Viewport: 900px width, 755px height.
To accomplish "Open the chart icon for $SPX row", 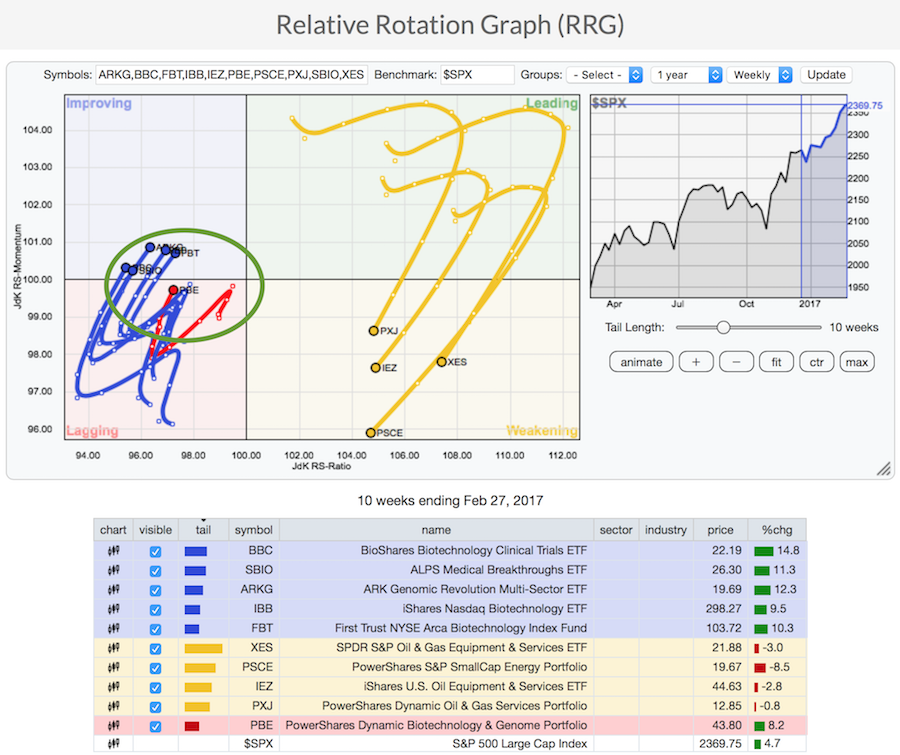I will (x=113, y=744).
